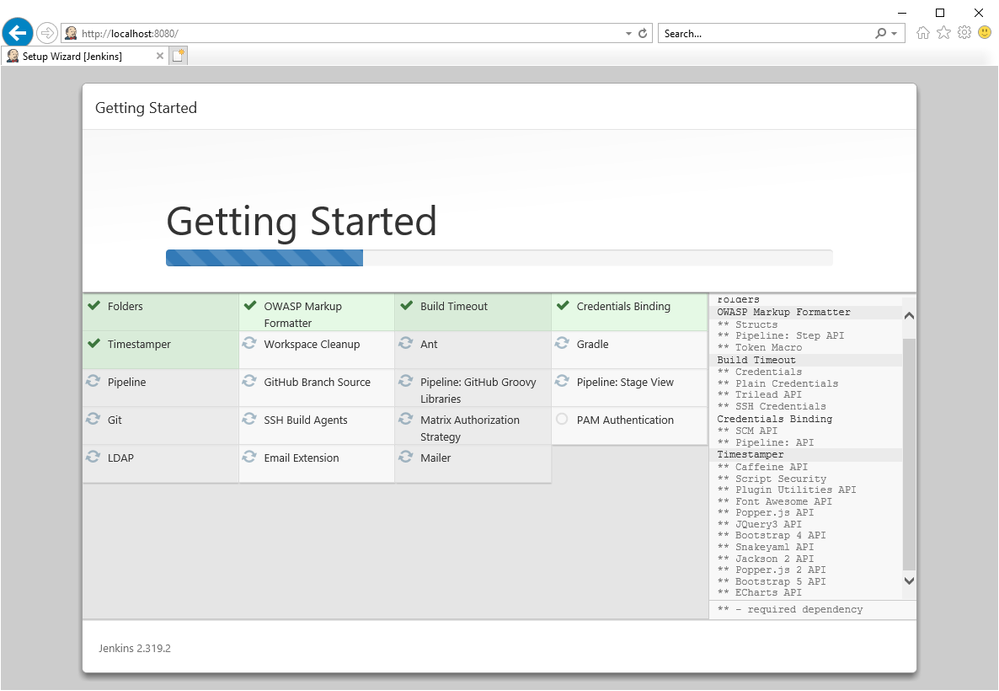999x691 pixels.
Task: Click the checkmark next to Credentials Binding
Action: [x=563, y=306]
